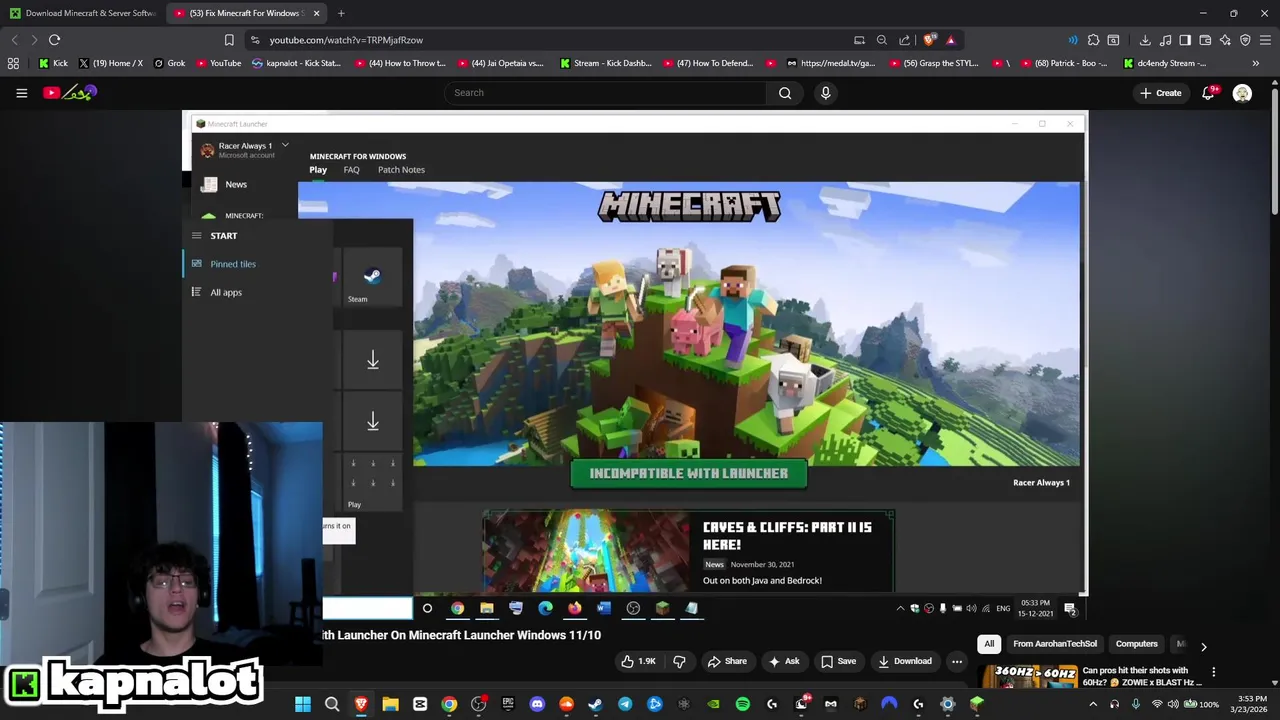Click the Brave Shields lion icon
This screenshot has width=1280, height=720.
(x=930, y=40)
